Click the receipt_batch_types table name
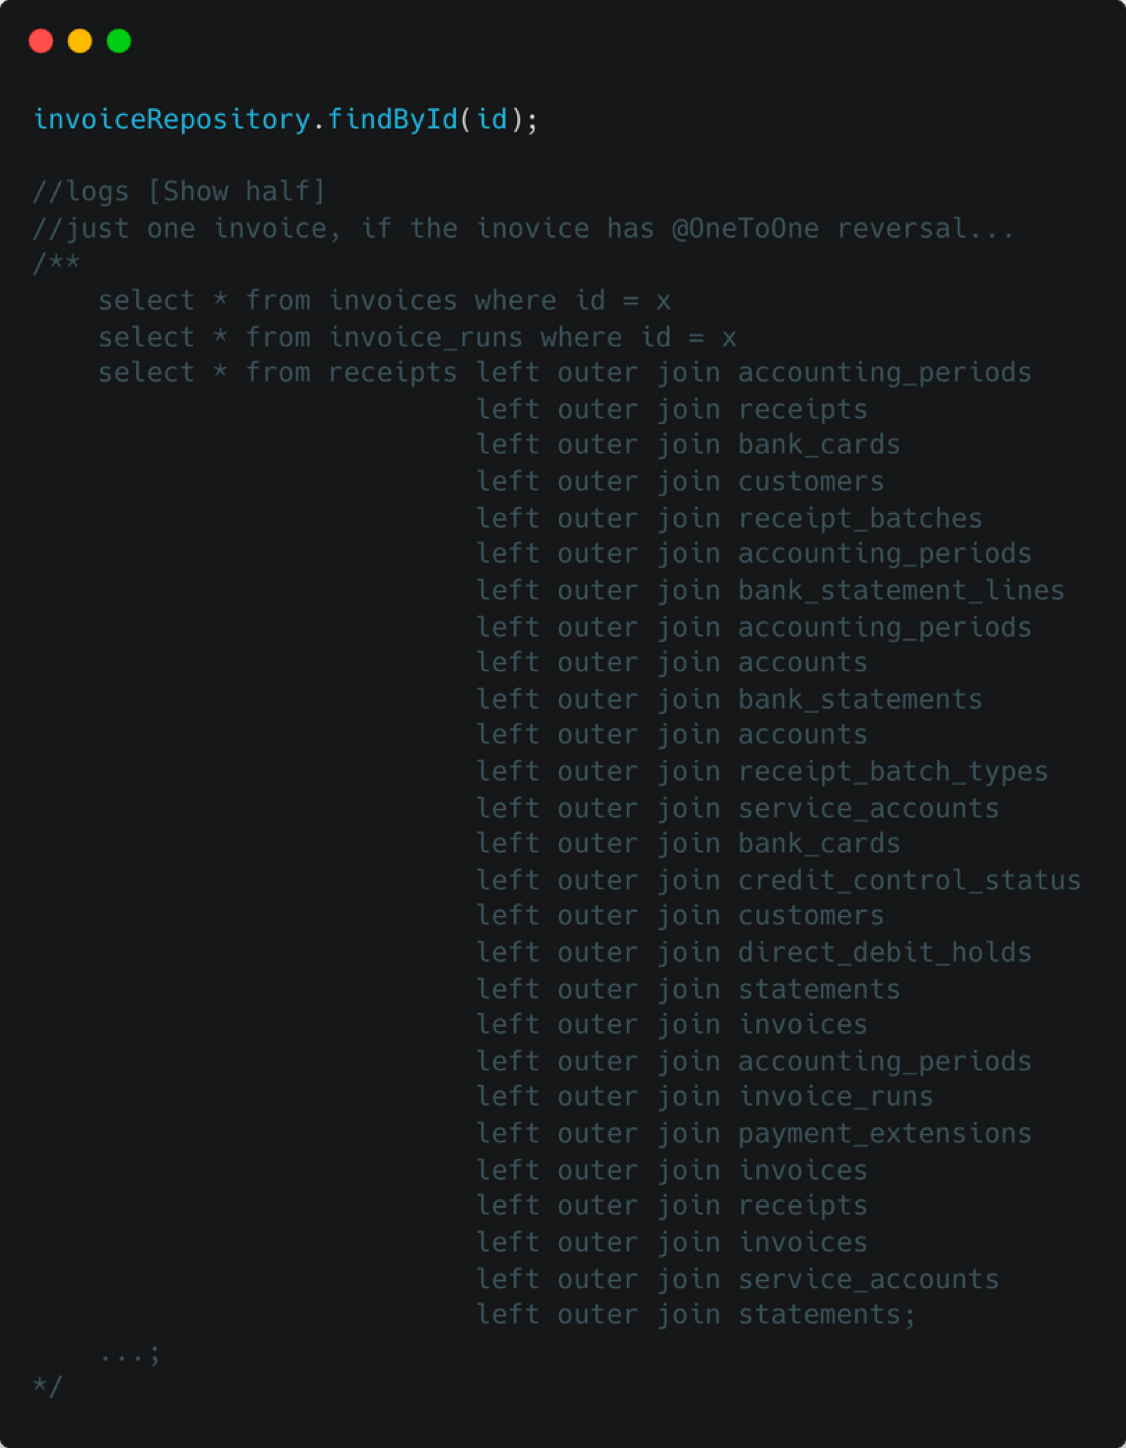Viewport: 1126px width, 1448px height. click(893, 771)
